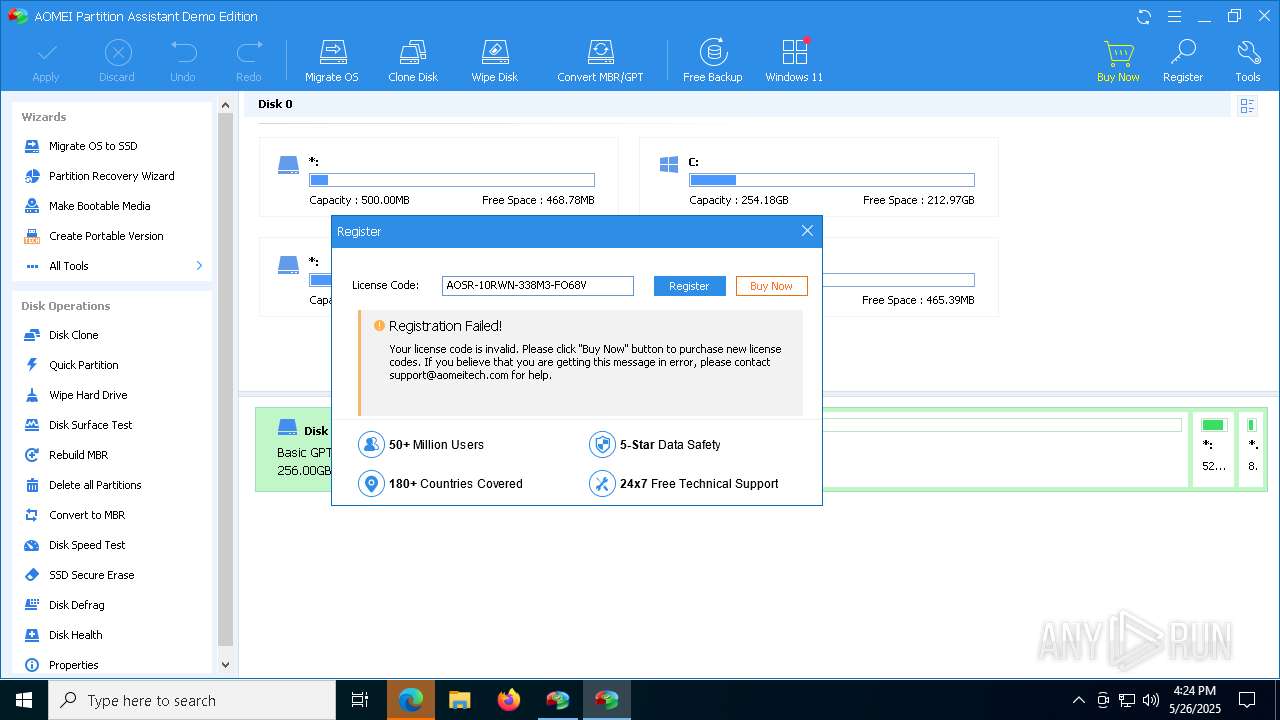Click the Redo toolbar icon
This screenshot has height=720, width=1280.
coord(249,61)
